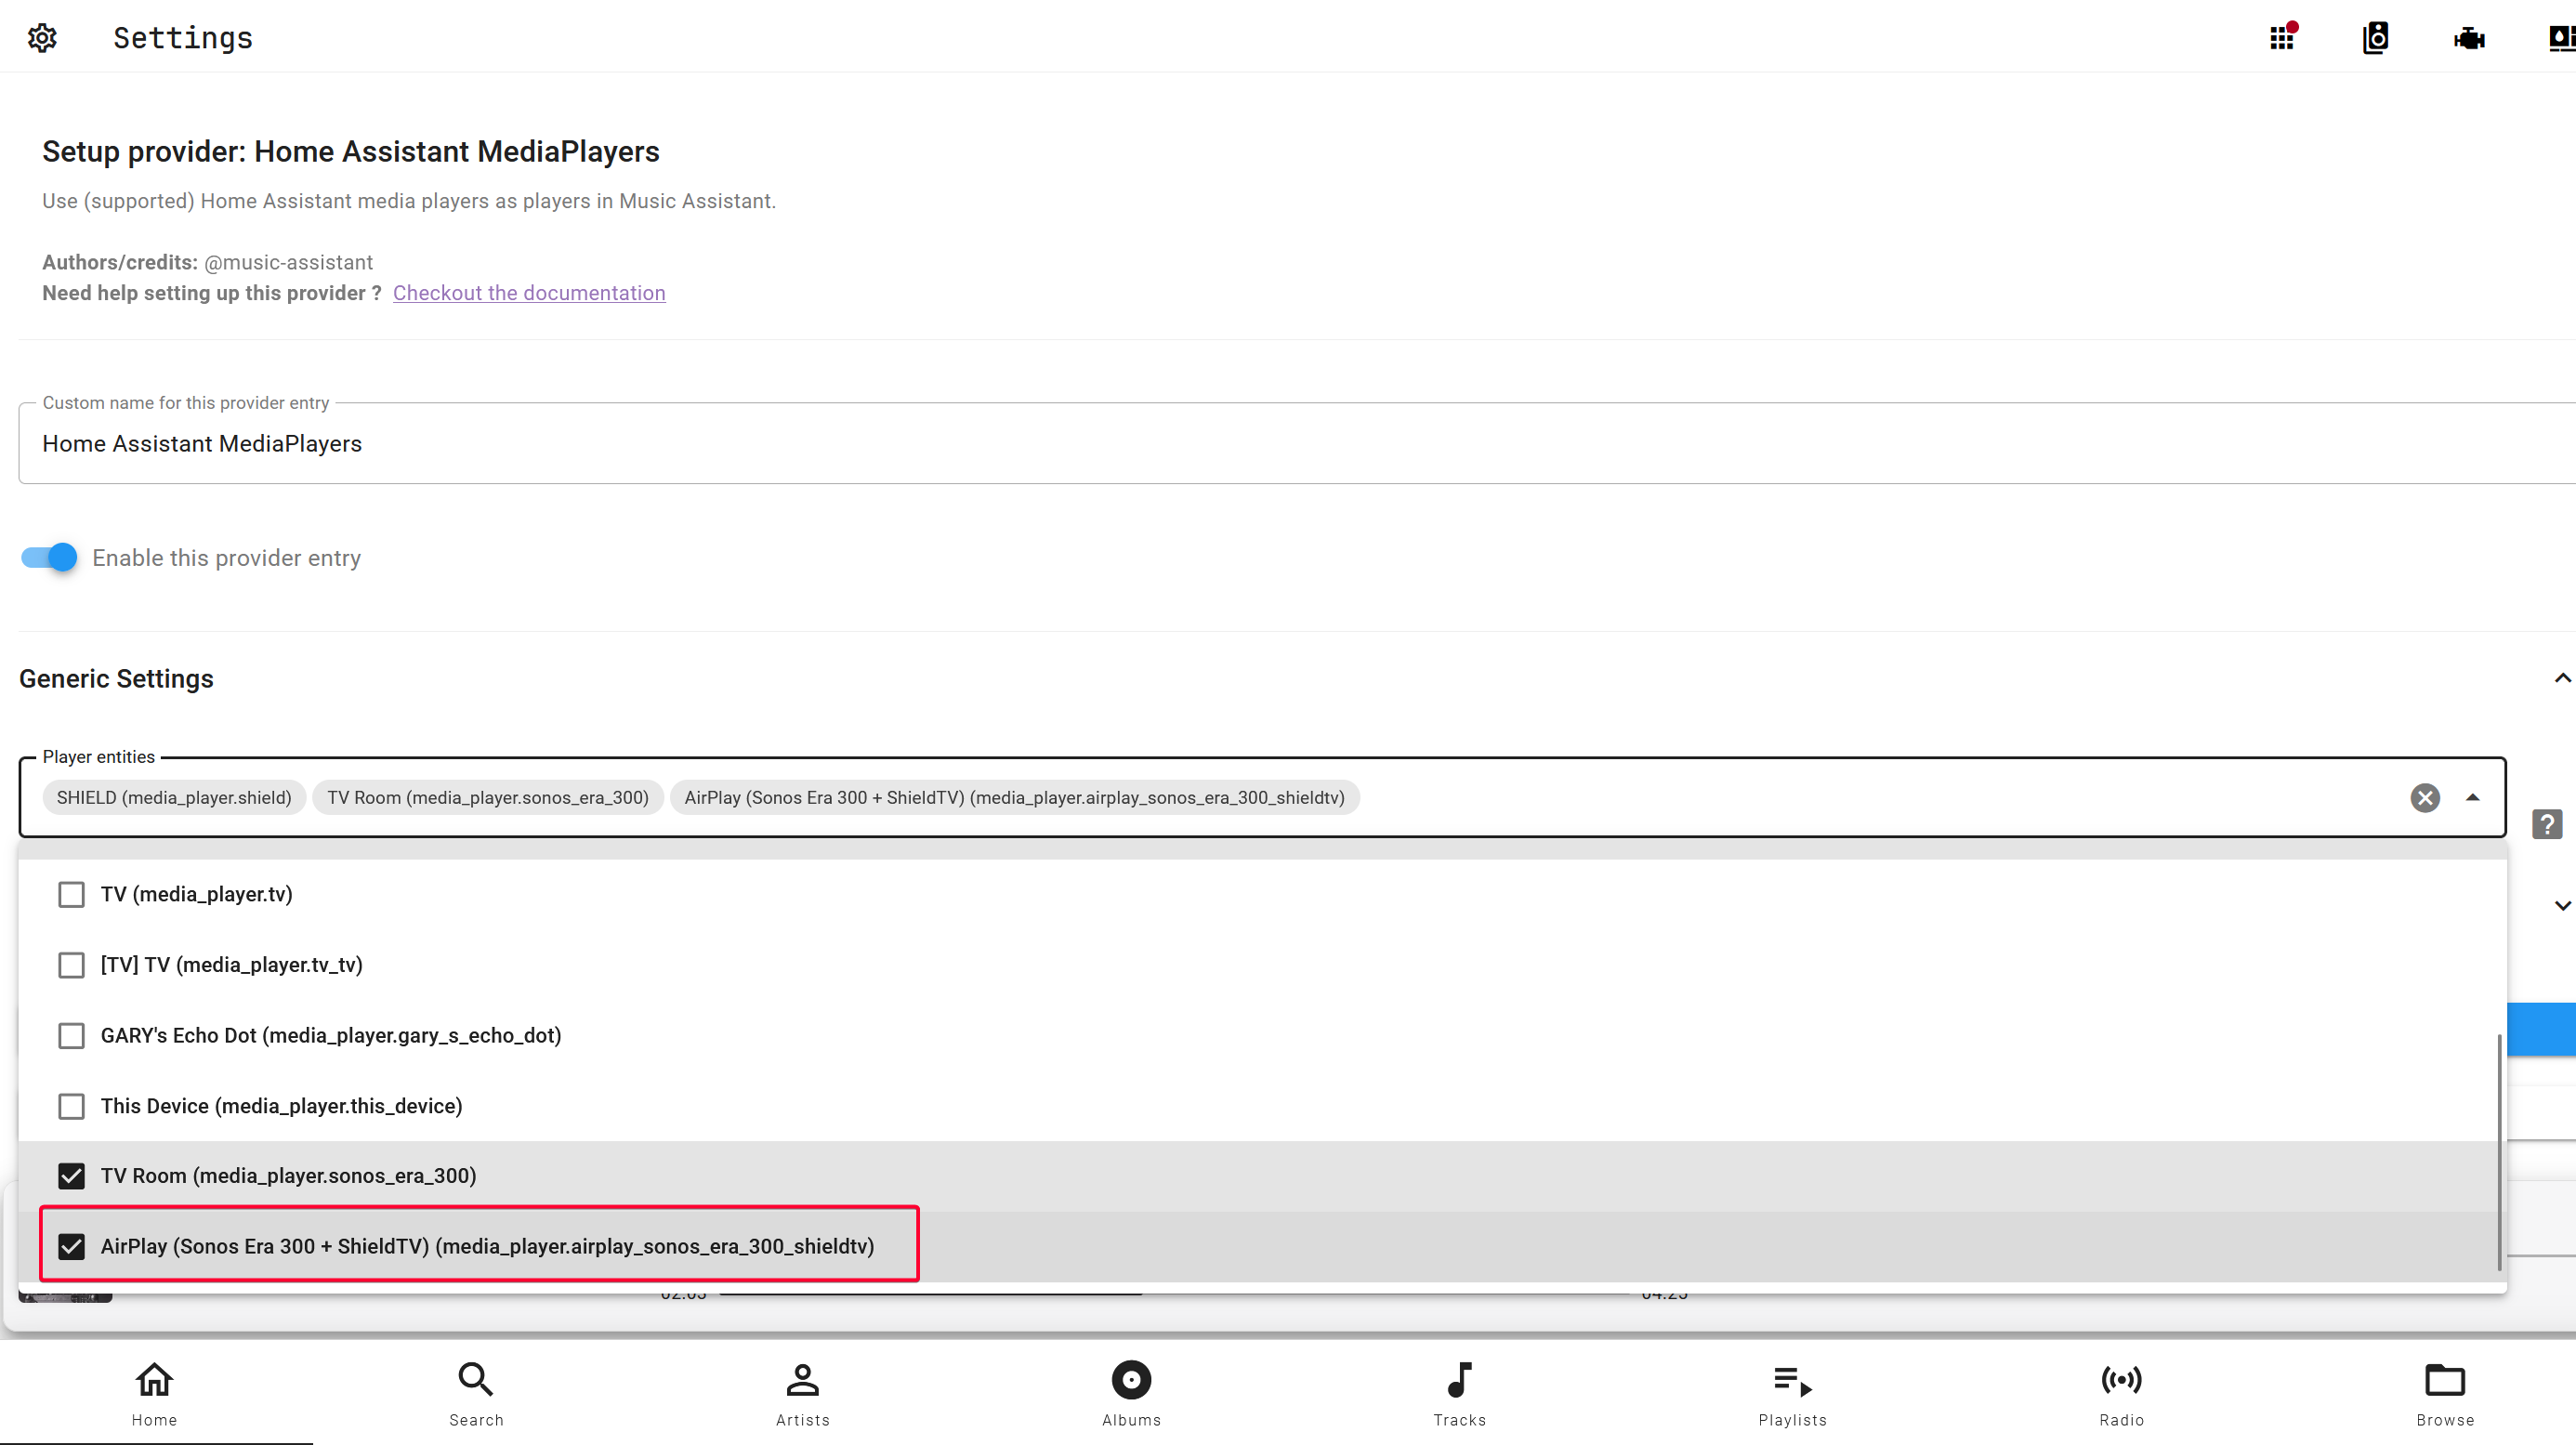The image size is (2576, 1445).
Task: Uncheck TV Room (media_player.sonos_era_300) checkbox
Action: [x=71, y=1175]
